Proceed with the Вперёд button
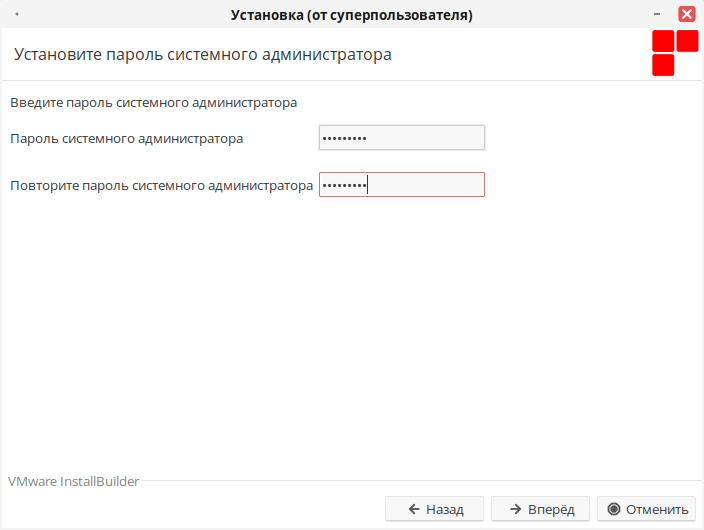 pyautogui.click(x=540, y=509)
